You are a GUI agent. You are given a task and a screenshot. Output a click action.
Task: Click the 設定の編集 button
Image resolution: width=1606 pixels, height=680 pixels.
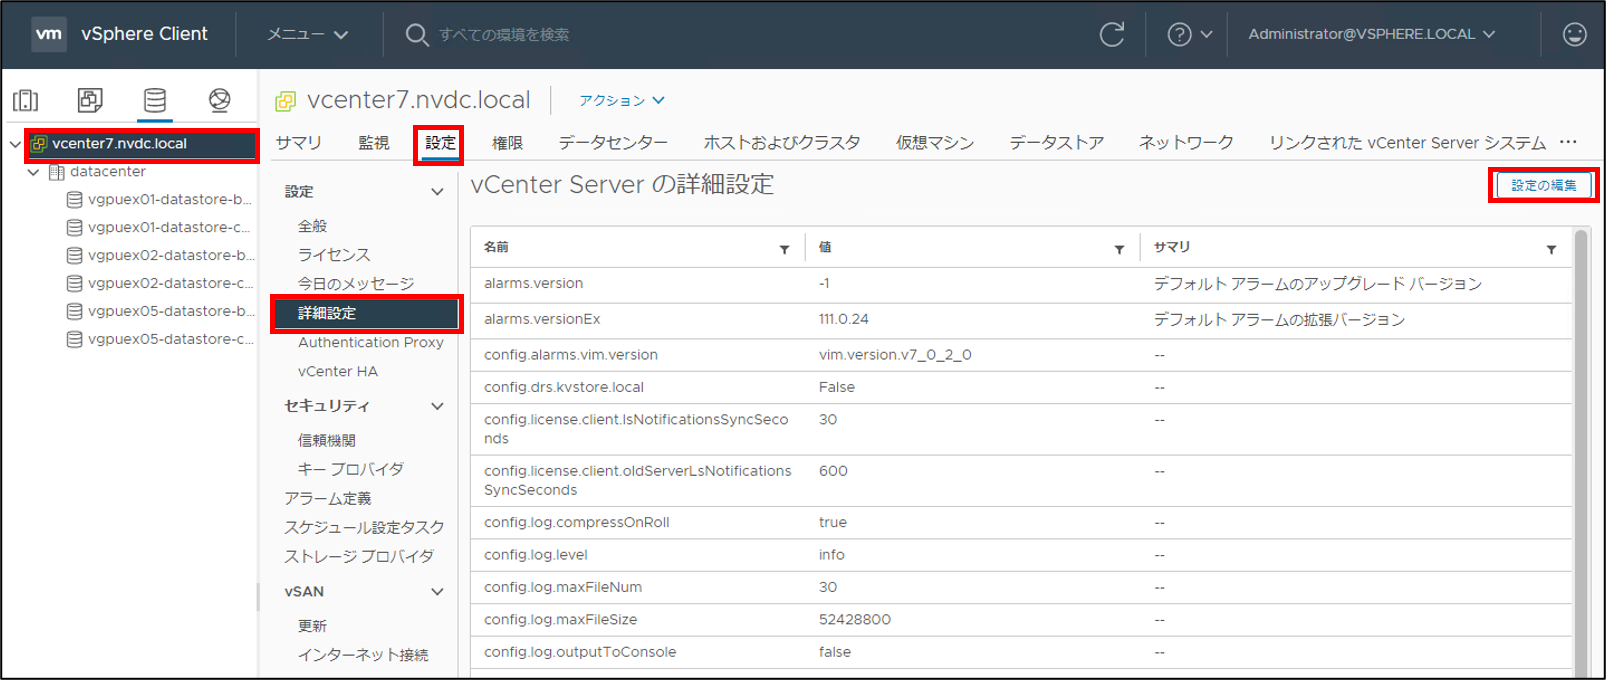click(x=1543, y=185)
